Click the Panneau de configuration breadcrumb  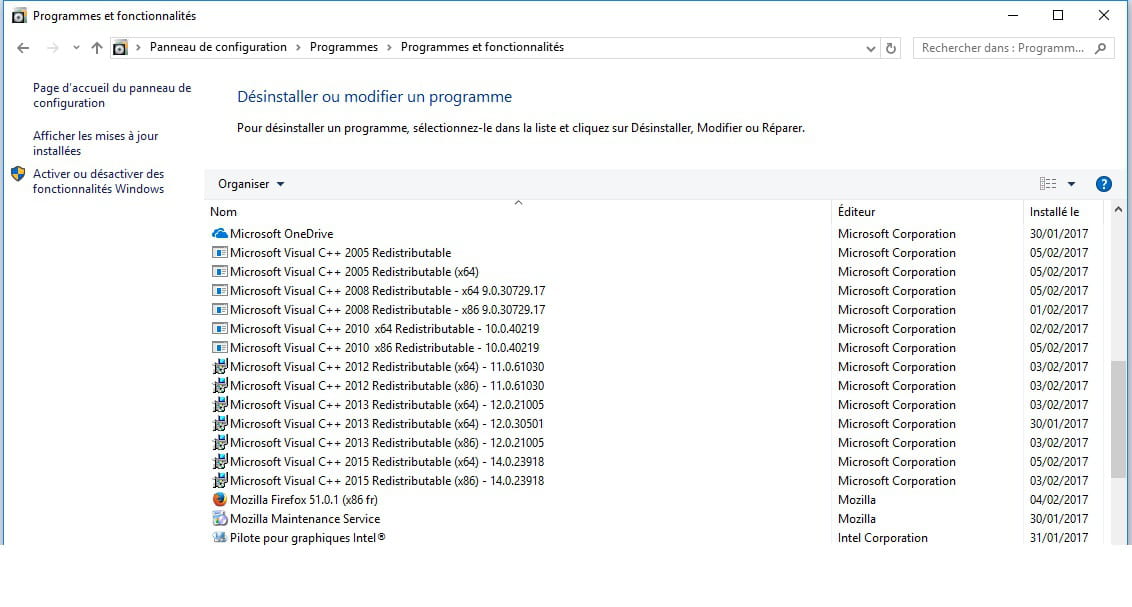[218, 47]
